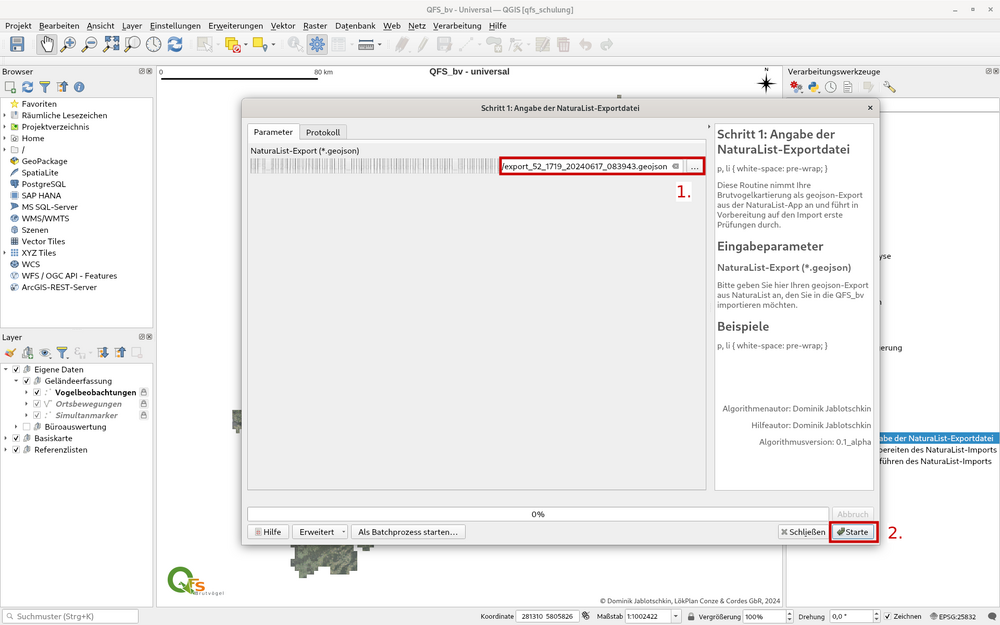Browse for file with the ... button
Screen dimensions: 1000x625
(695, 166)
